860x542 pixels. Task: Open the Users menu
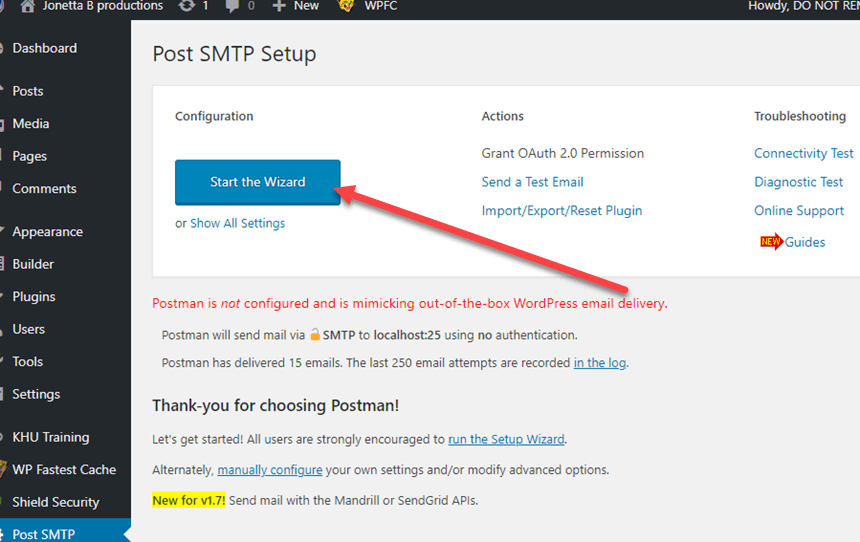coord(29,329)
